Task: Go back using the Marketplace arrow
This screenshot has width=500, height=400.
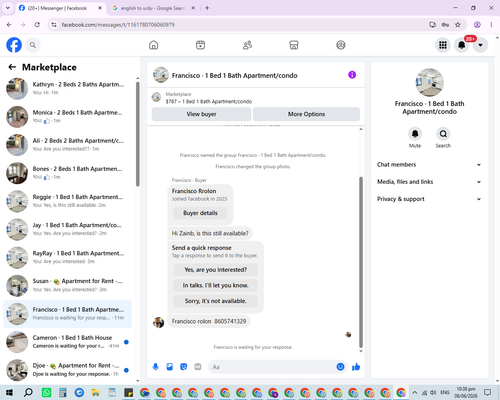Action: [x=12, y=67]
